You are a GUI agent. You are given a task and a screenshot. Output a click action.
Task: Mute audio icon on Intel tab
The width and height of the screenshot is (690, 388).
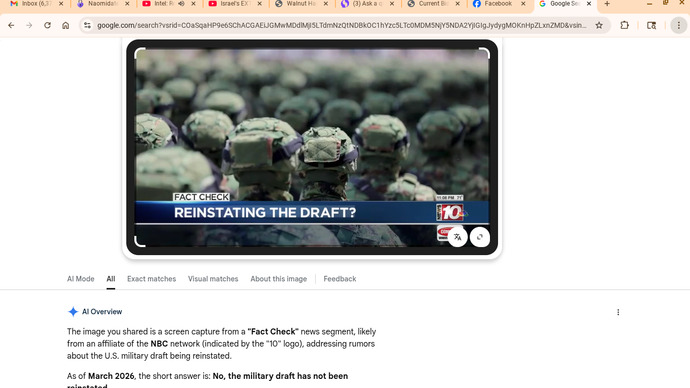click(x=181, y=4)
